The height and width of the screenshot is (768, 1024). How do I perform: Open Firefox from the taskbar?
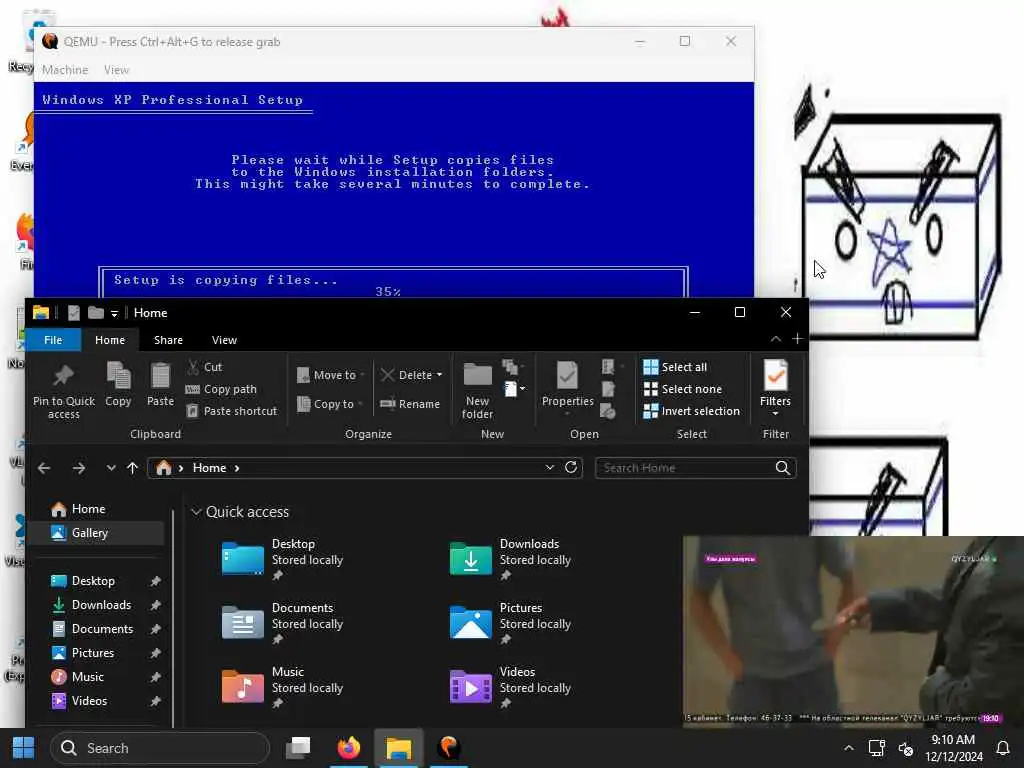349,748
